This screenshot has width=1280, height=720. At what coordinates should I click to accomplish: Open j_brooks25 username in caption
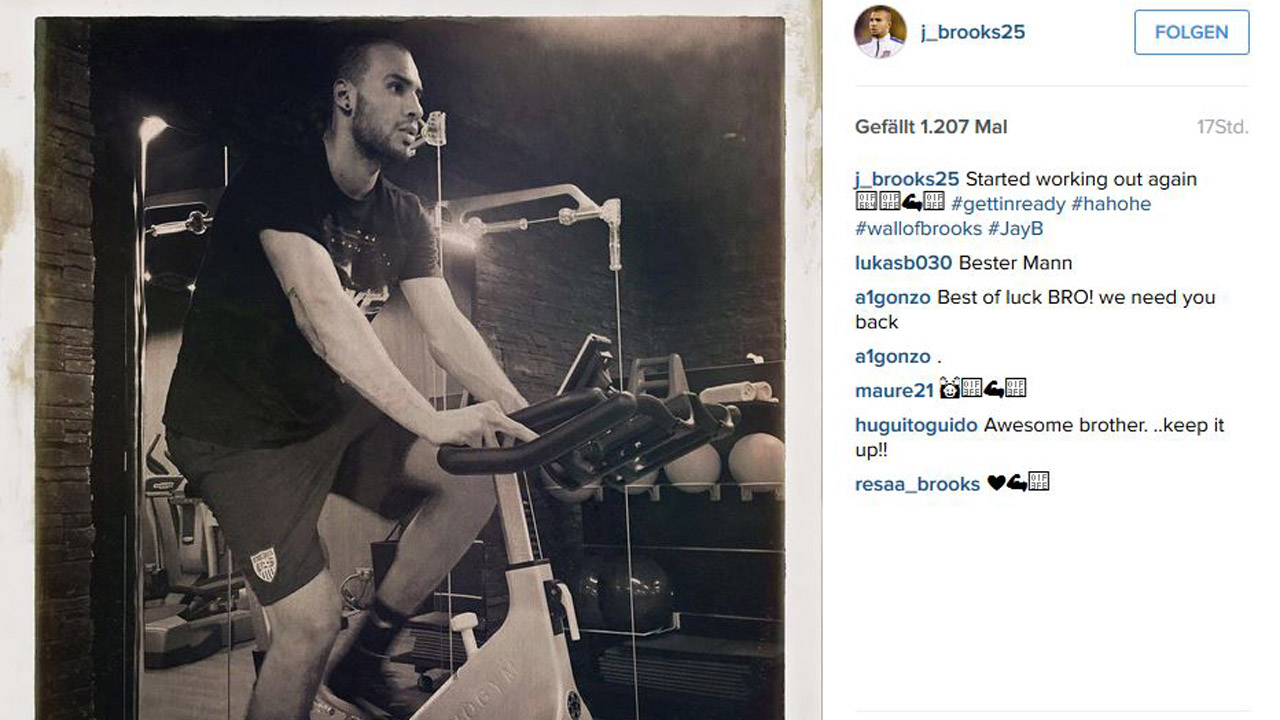(x=907, y=179)
